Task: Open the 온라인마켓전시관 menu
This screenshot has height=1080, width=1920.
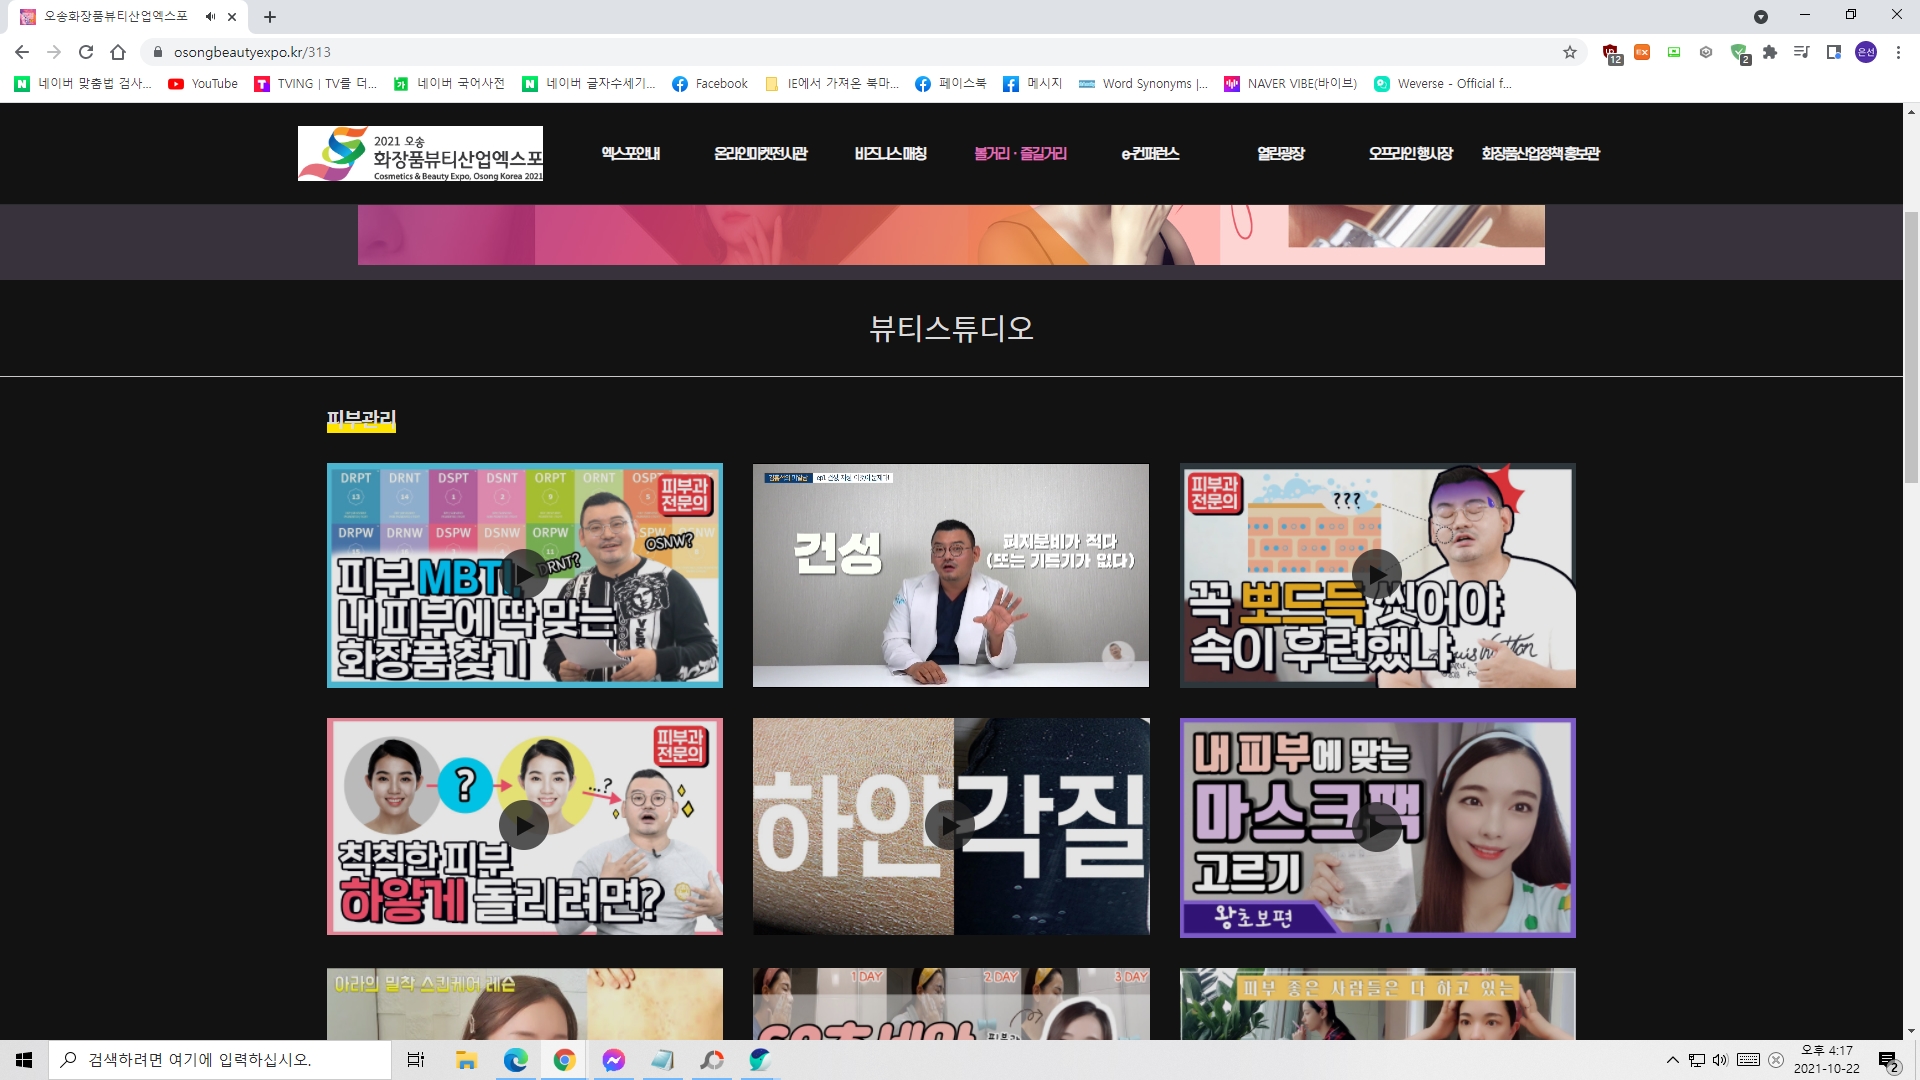Action: pos(760,153)
